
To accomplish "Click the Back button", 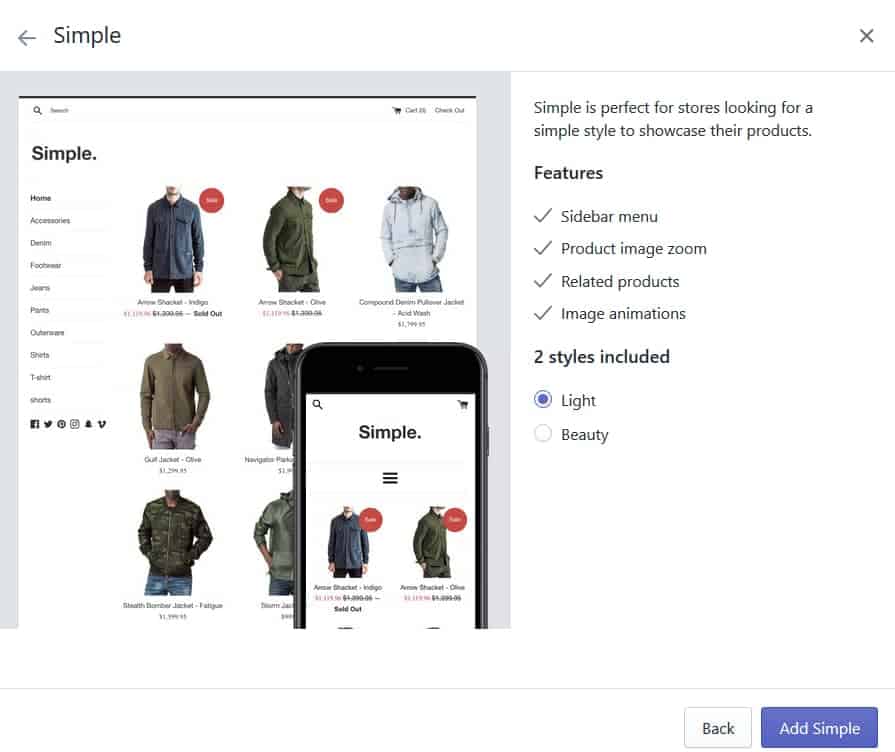I will click(717, 728).
